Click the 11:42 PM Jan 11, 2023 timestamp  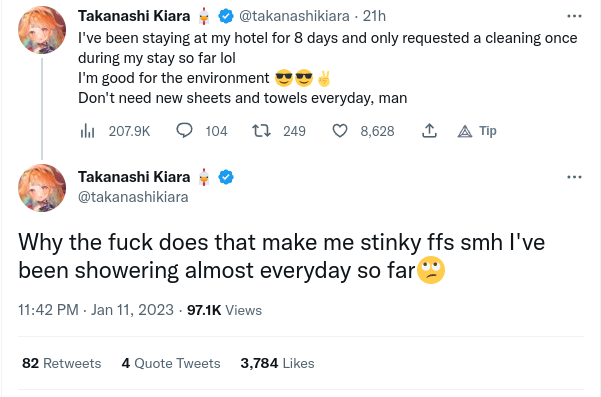coord(96,310)
